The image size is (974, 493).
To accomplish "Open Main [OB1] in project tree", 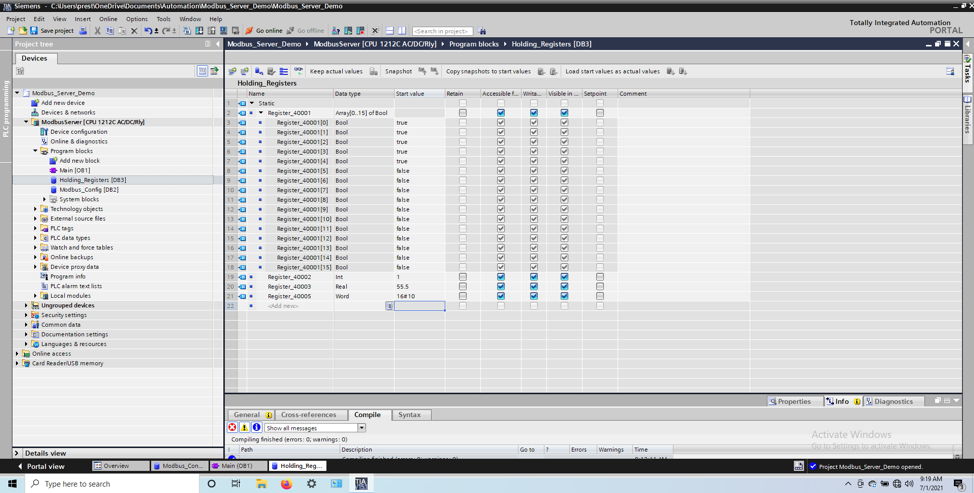I will pyautogui.click(x=75, y=170).
